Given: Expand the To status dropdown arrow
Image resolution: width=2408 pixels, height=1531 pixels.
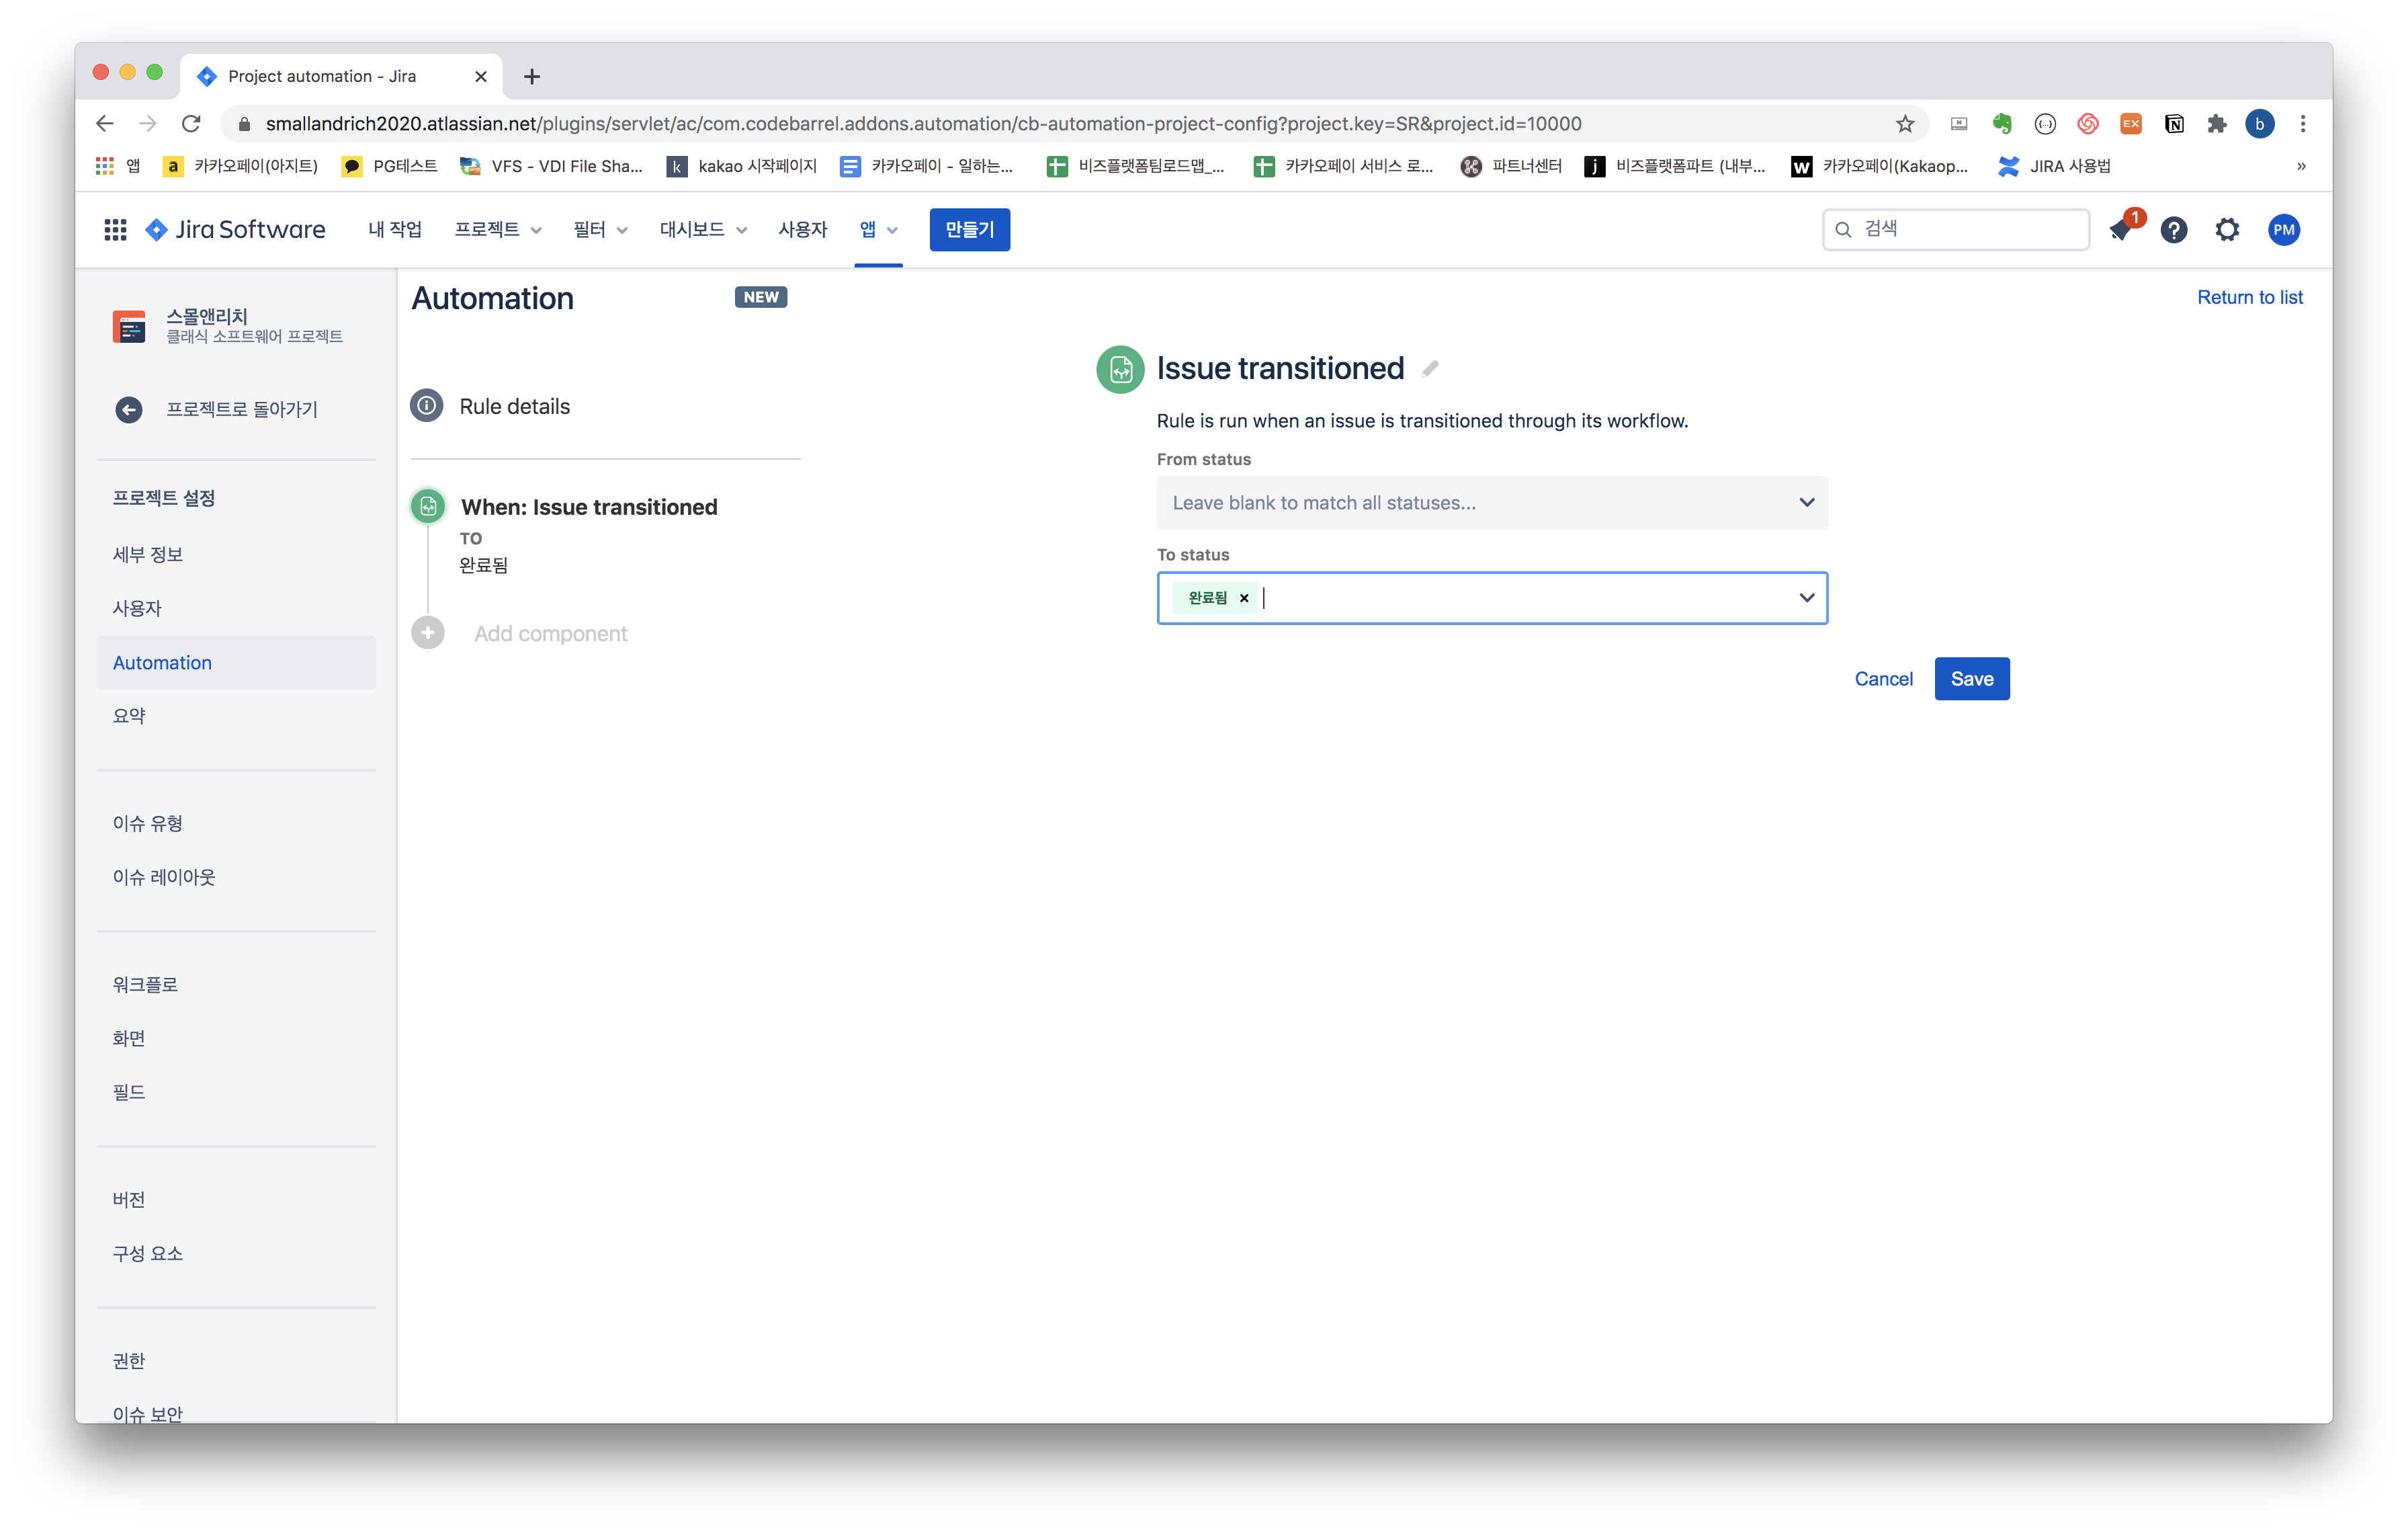Looking at the screenshot, I should (x=1806, y=598).
